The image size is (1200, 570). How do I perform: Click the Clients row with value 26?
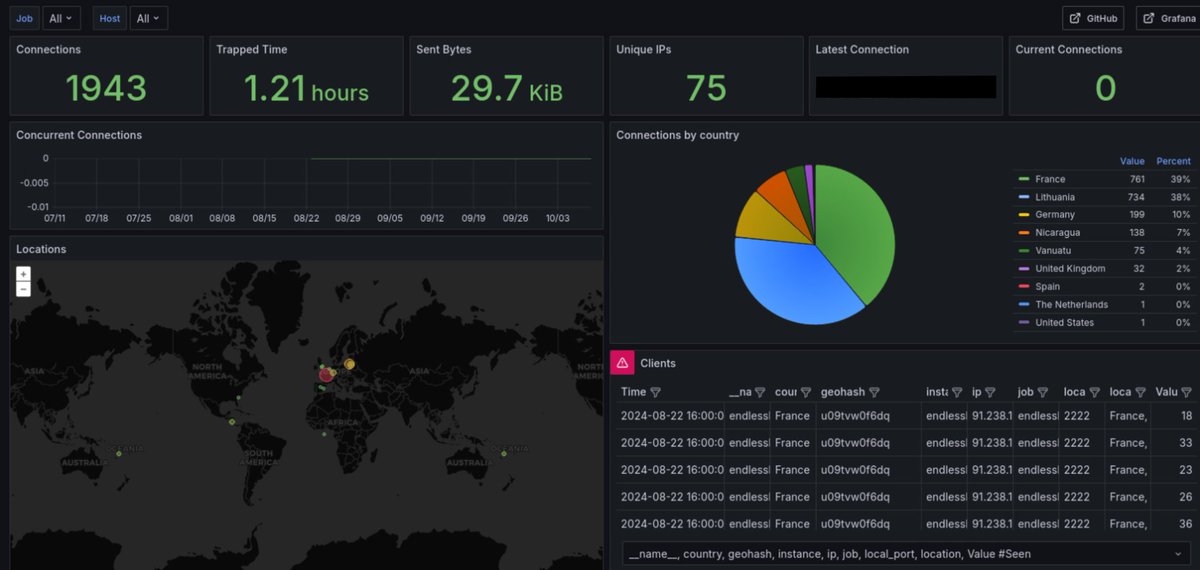coord(905,497)
